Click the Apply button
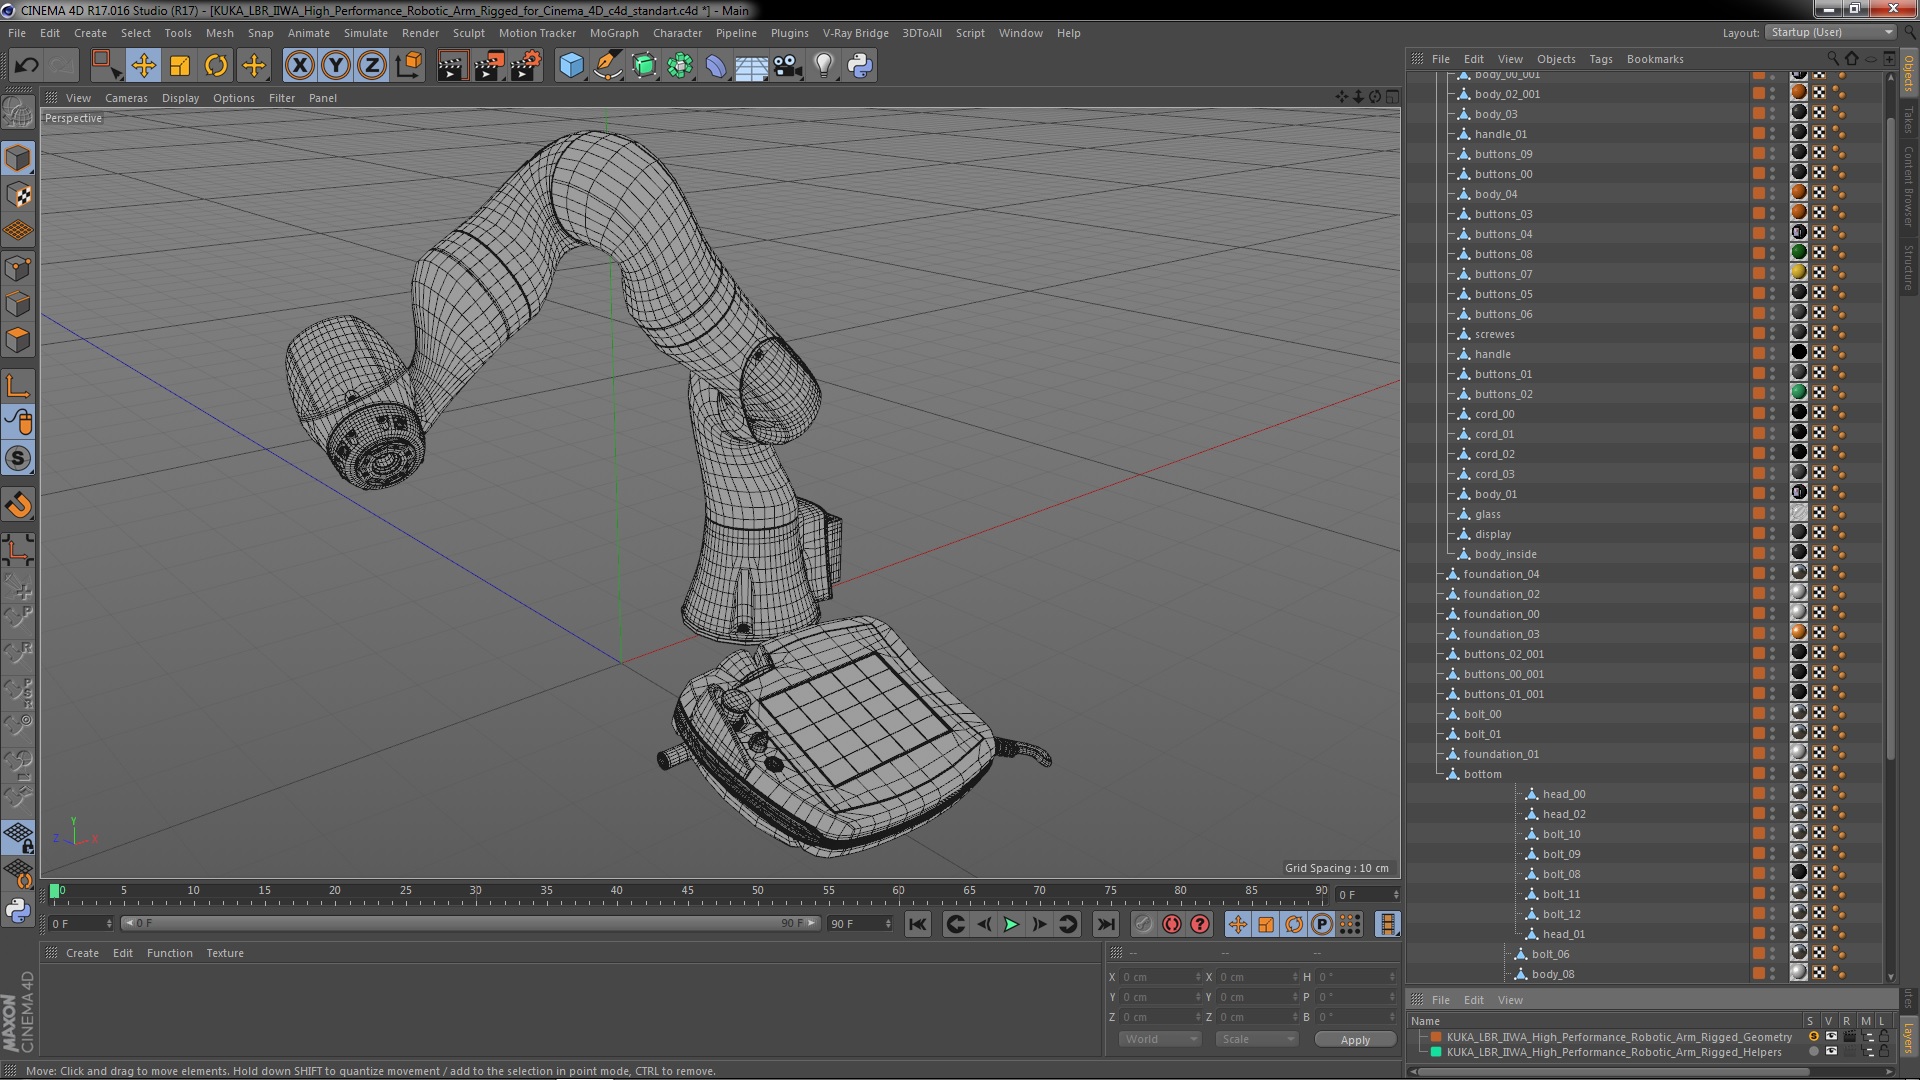Image resolution: width=1920 pixels, height=1080 pixels. pos(1355,1040)
